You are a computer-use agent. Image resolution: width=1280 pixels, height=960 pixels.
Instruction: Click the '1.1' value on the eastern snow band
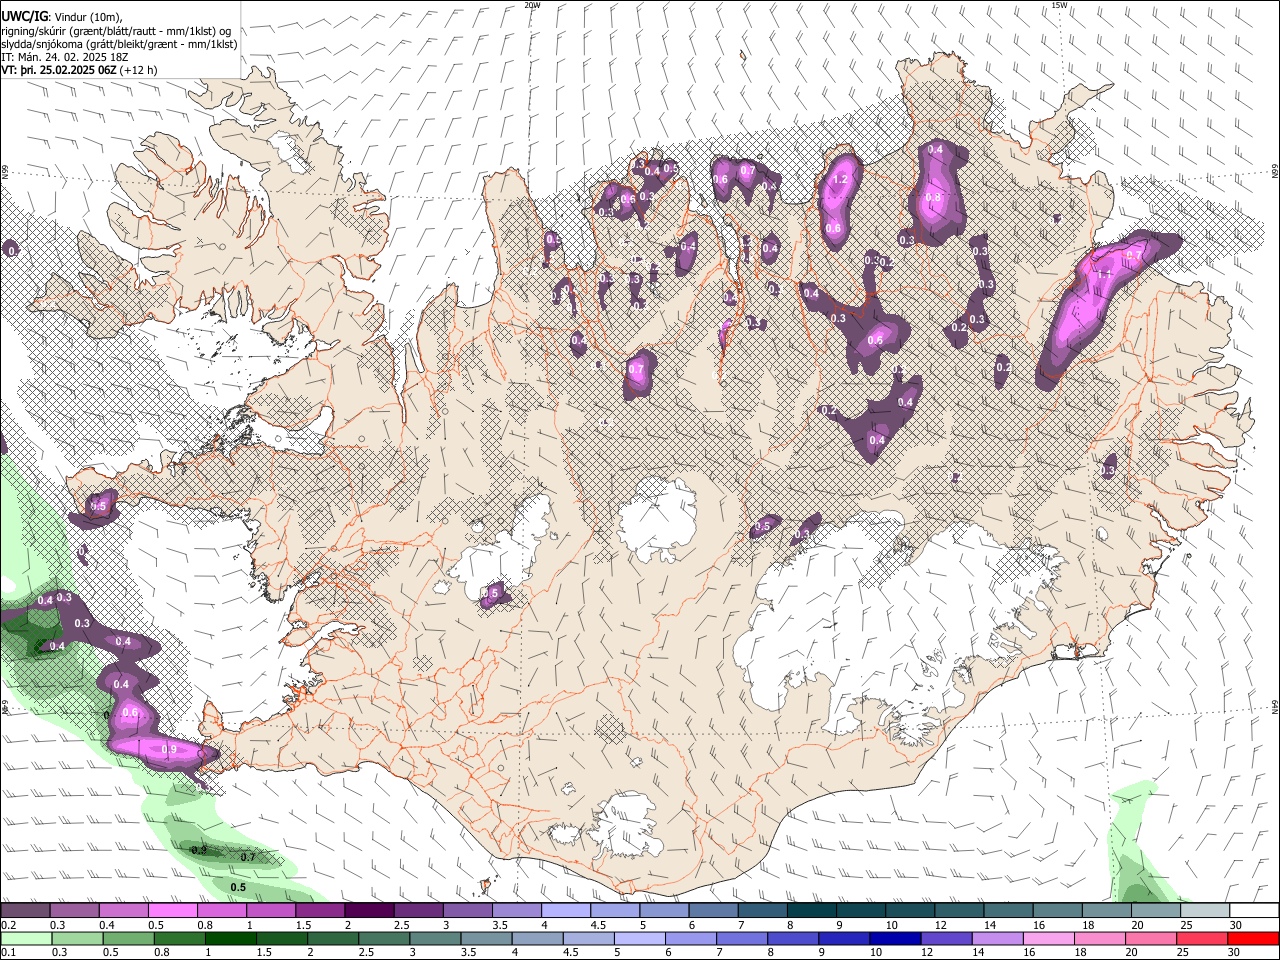pyautogui.click(x=1105, y=273)
